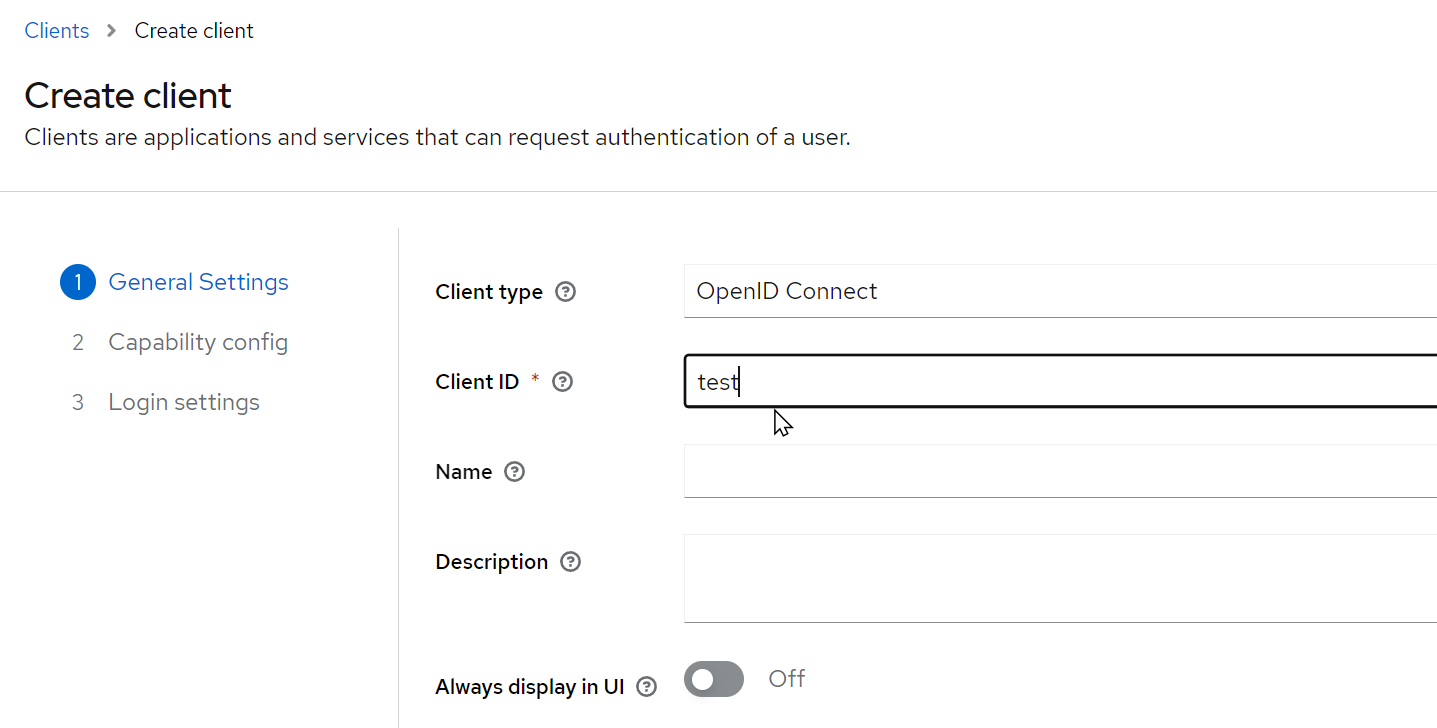Screen dimensions: 1437x728
Task: Place cursor in the Description text area
Action: (1060, 578)
